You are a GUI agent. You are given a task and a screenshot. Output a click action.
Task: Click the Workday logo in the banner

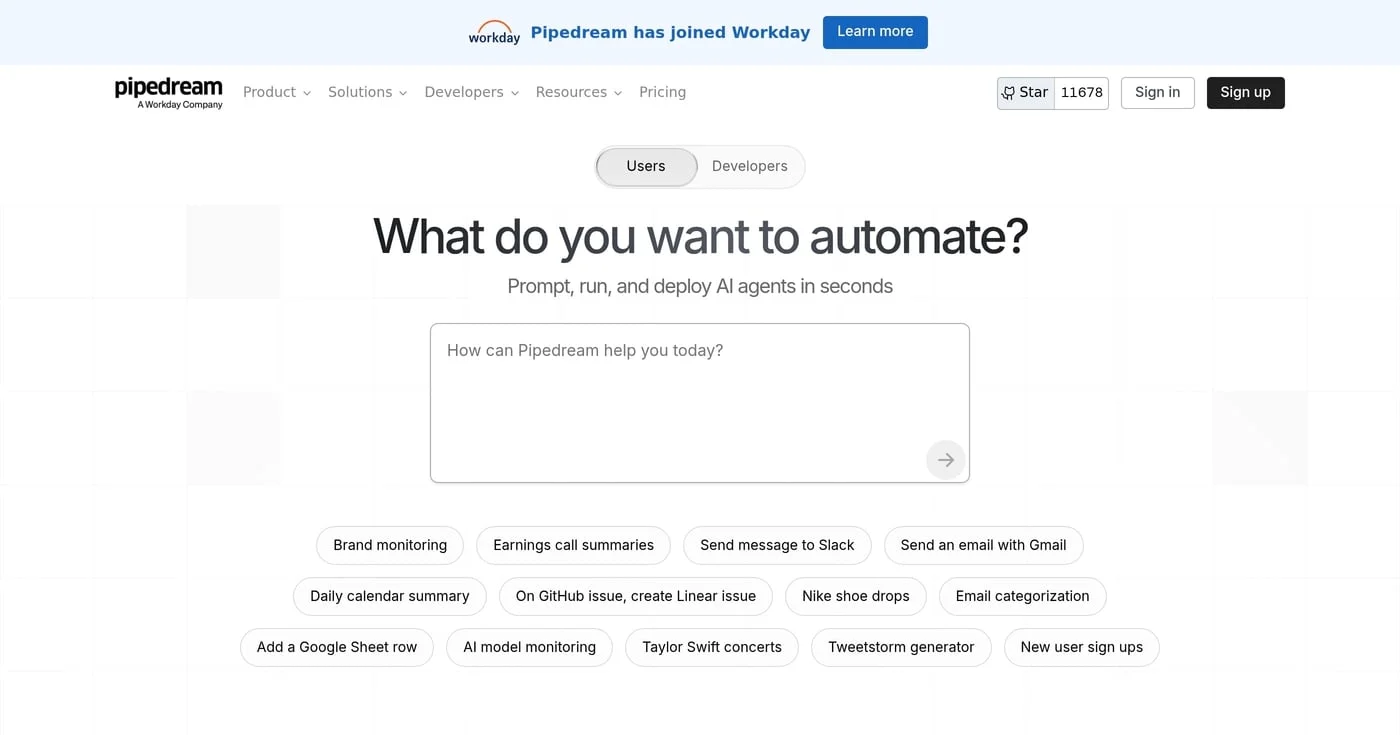(x=494, y=32)
